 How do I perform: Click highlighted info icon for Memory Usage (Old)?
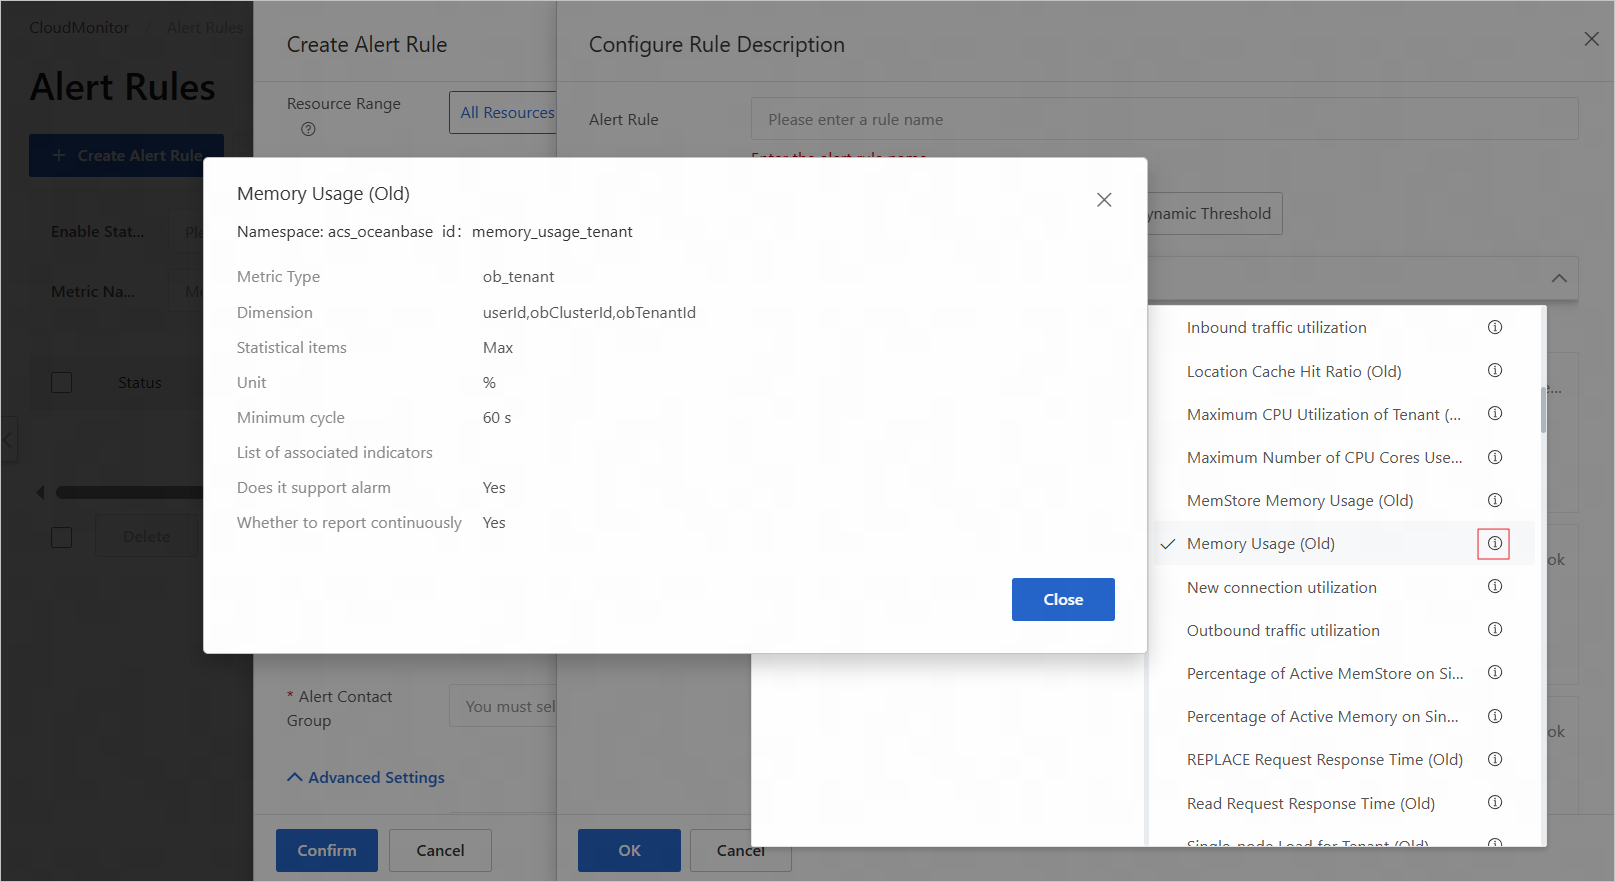(x=1494, y=543)
